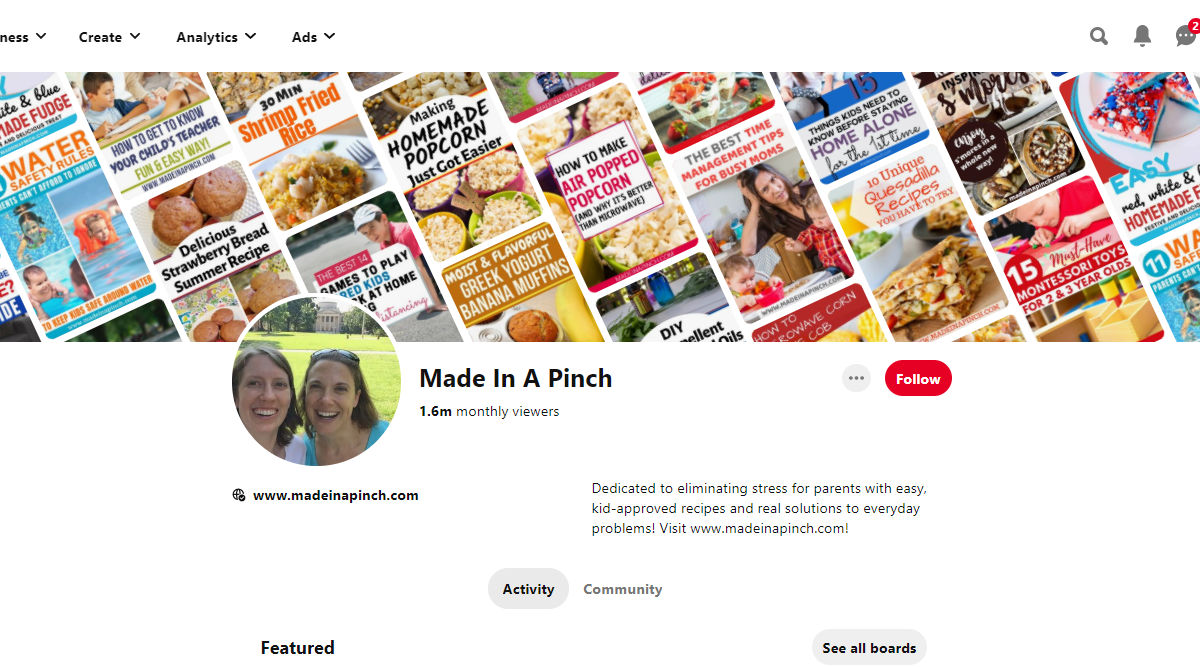This screenshot has width=1200, height=667.
Task: Follow the Made In A Pinch profile
Action: click(x=918, y=379)
